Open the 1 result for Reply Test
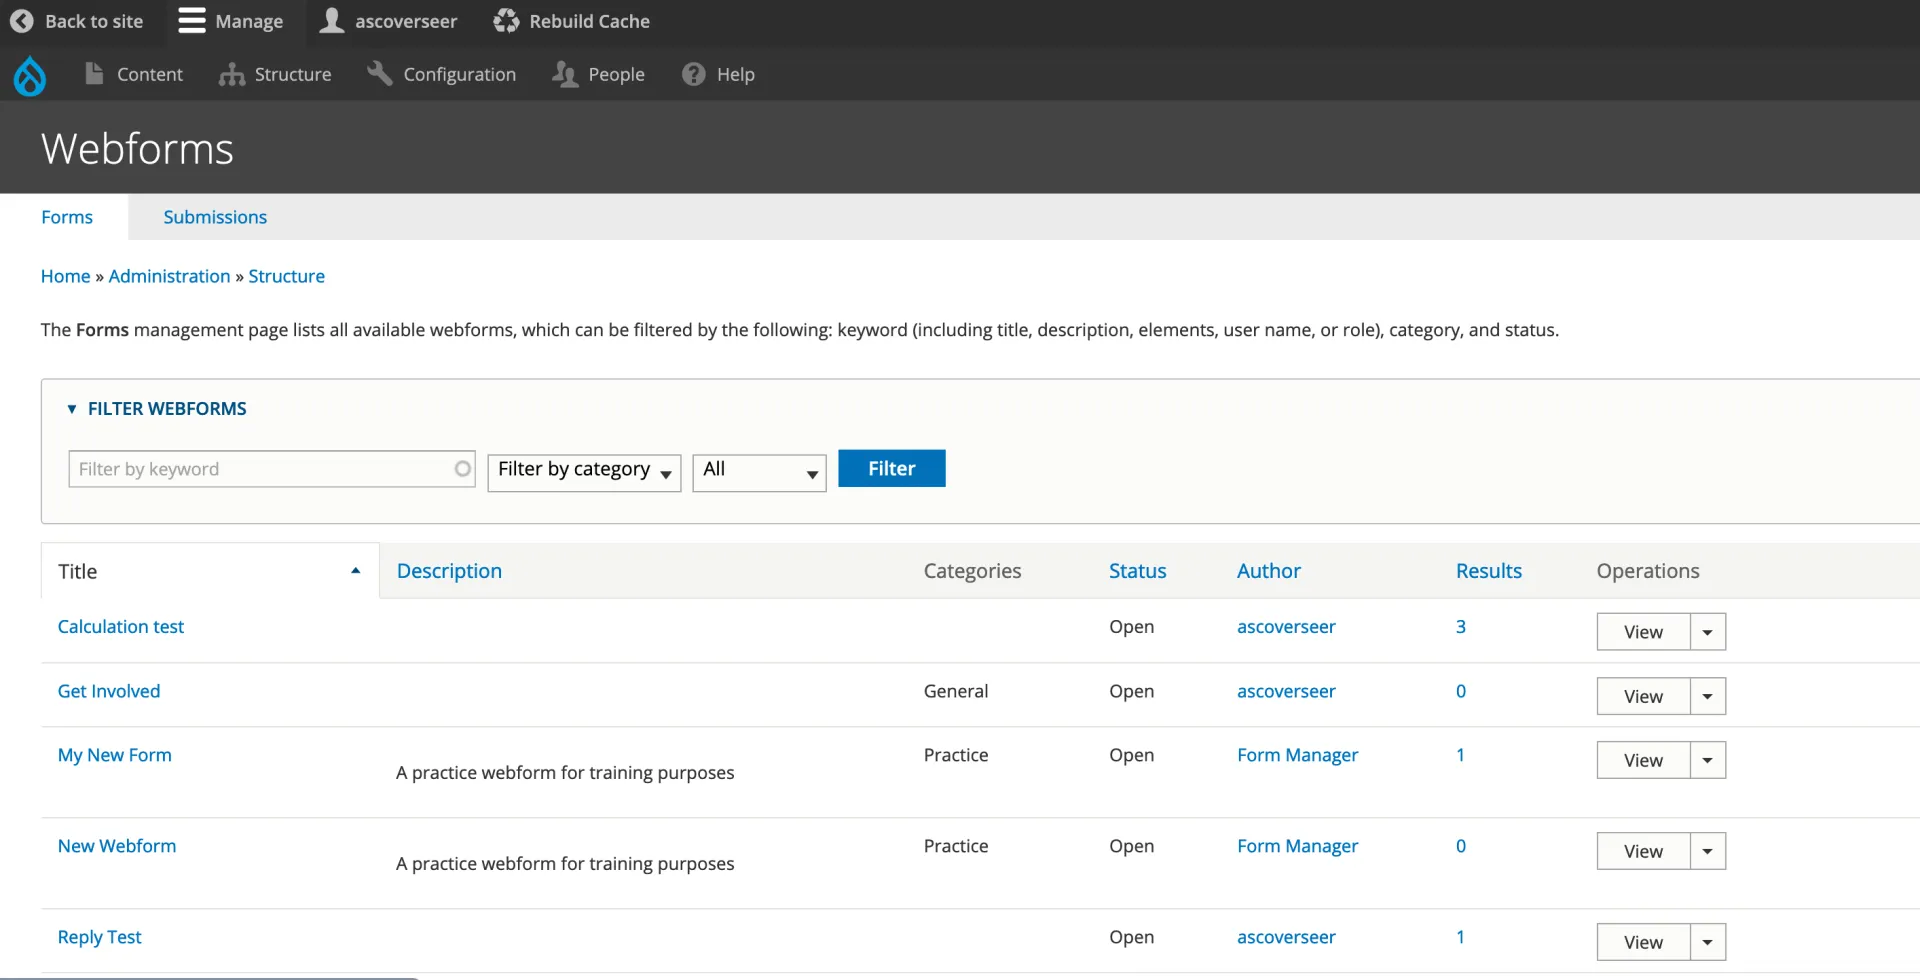This screenshot has height=980, width=1920. point(1460,937)
